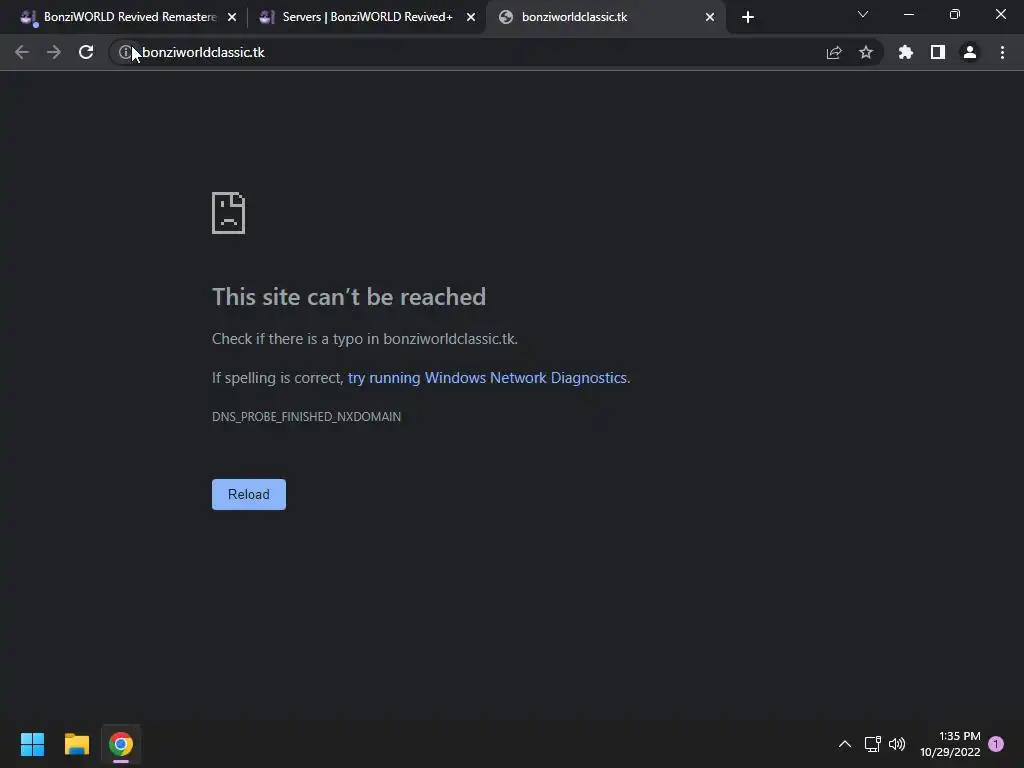Go back to the previous page
This screenshot has height=768, width=1024.
tap(22, 52)
